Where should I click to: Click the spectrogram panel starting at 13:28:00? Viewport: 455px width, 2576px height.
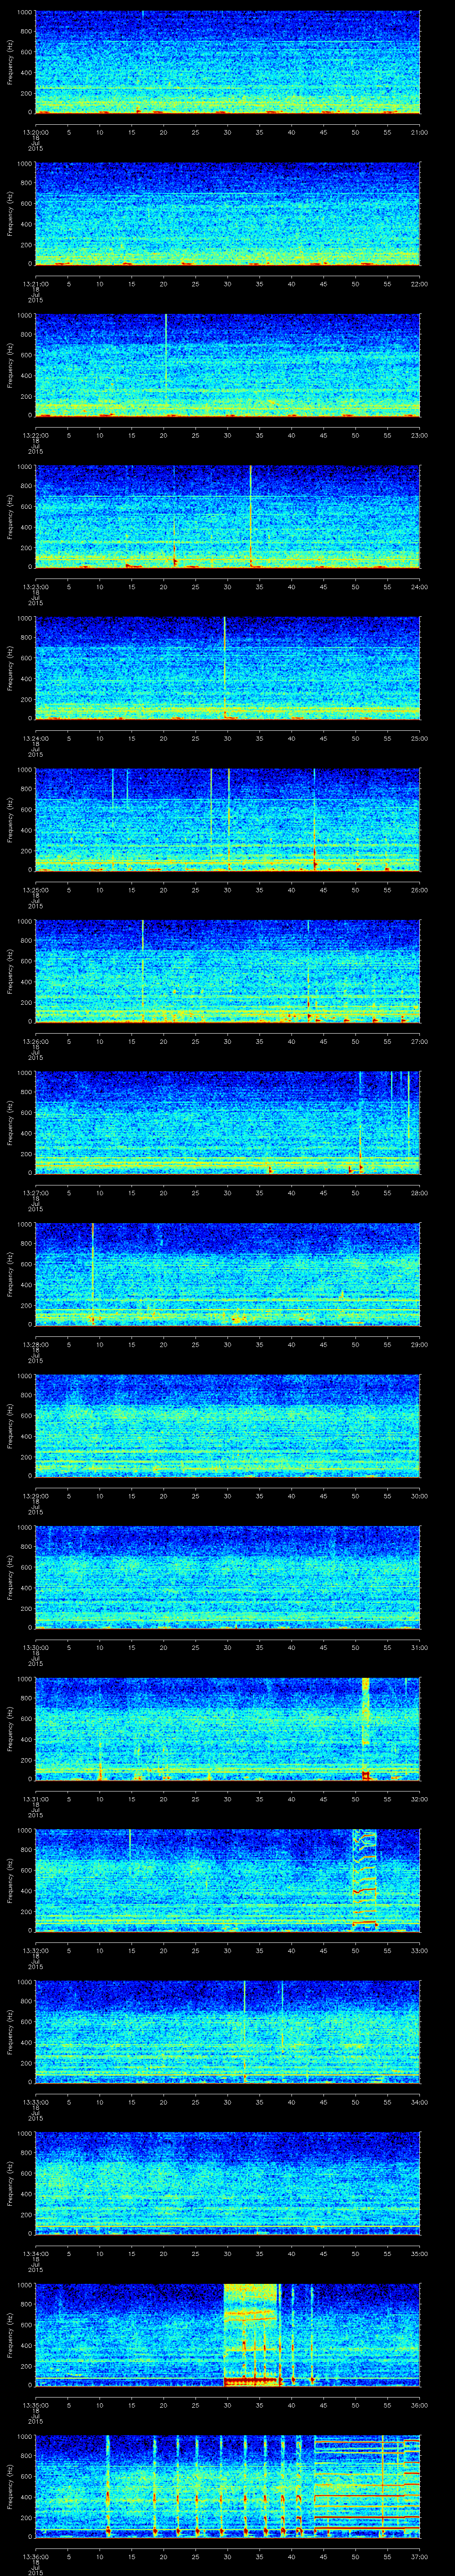[x=228, y=1274]
